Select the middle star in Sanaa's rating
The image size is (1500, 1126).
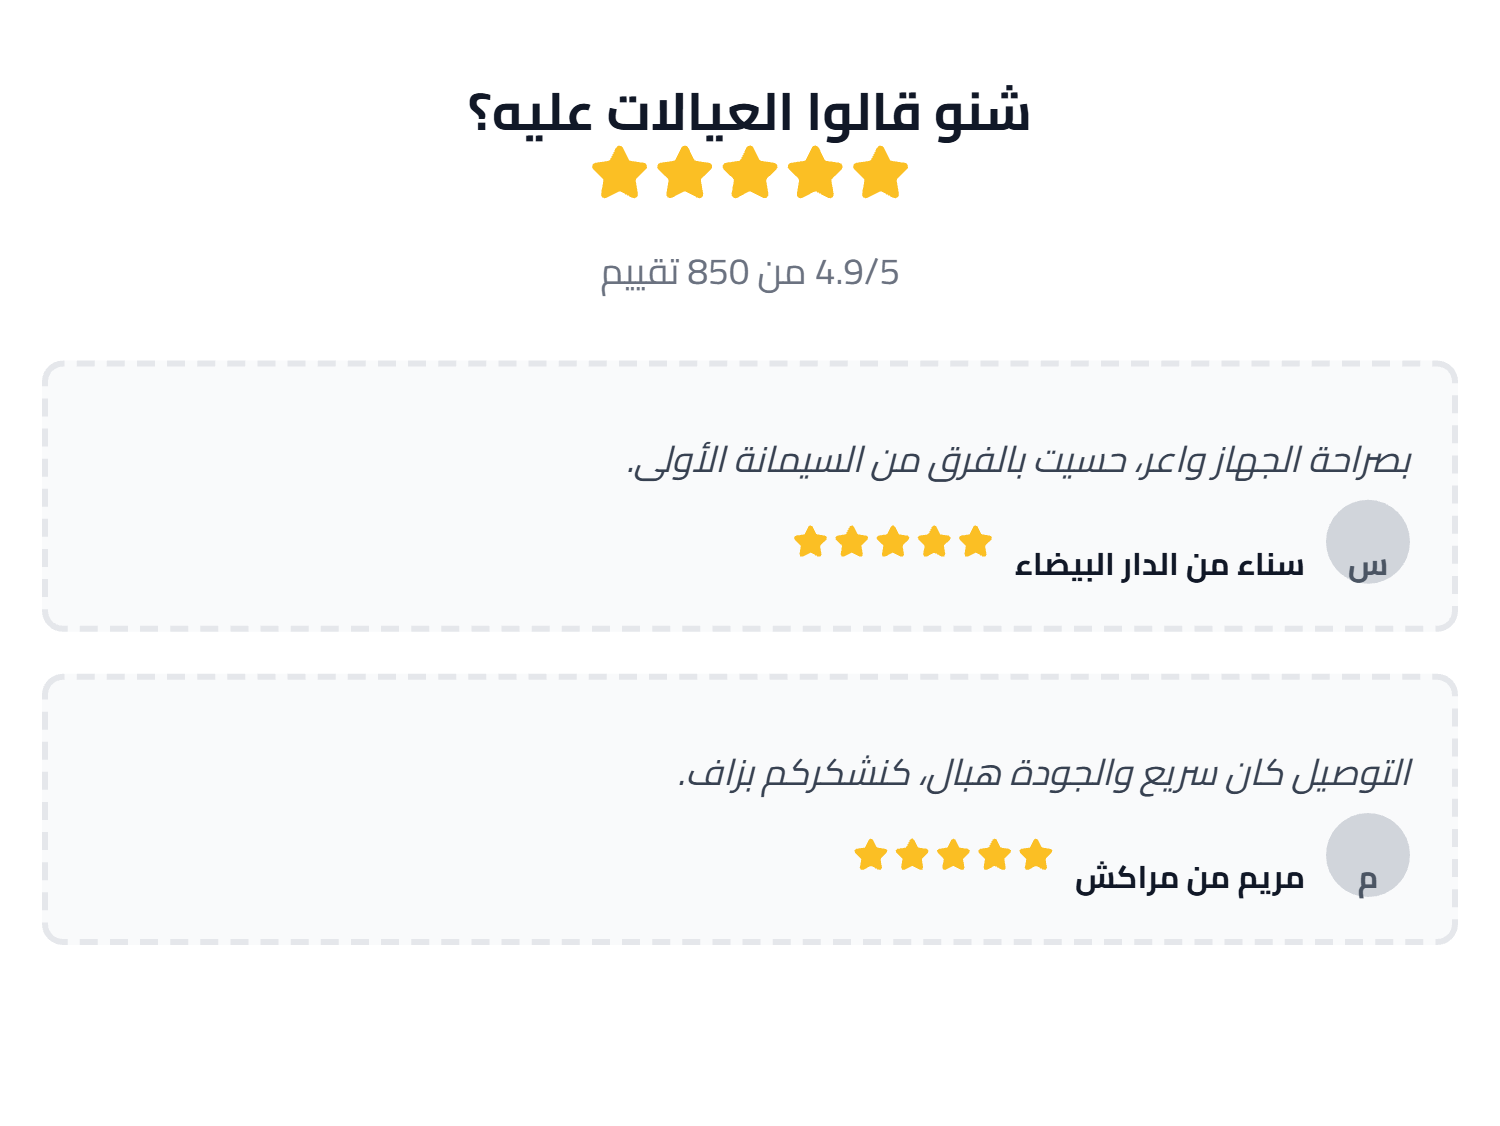[893, 542]
